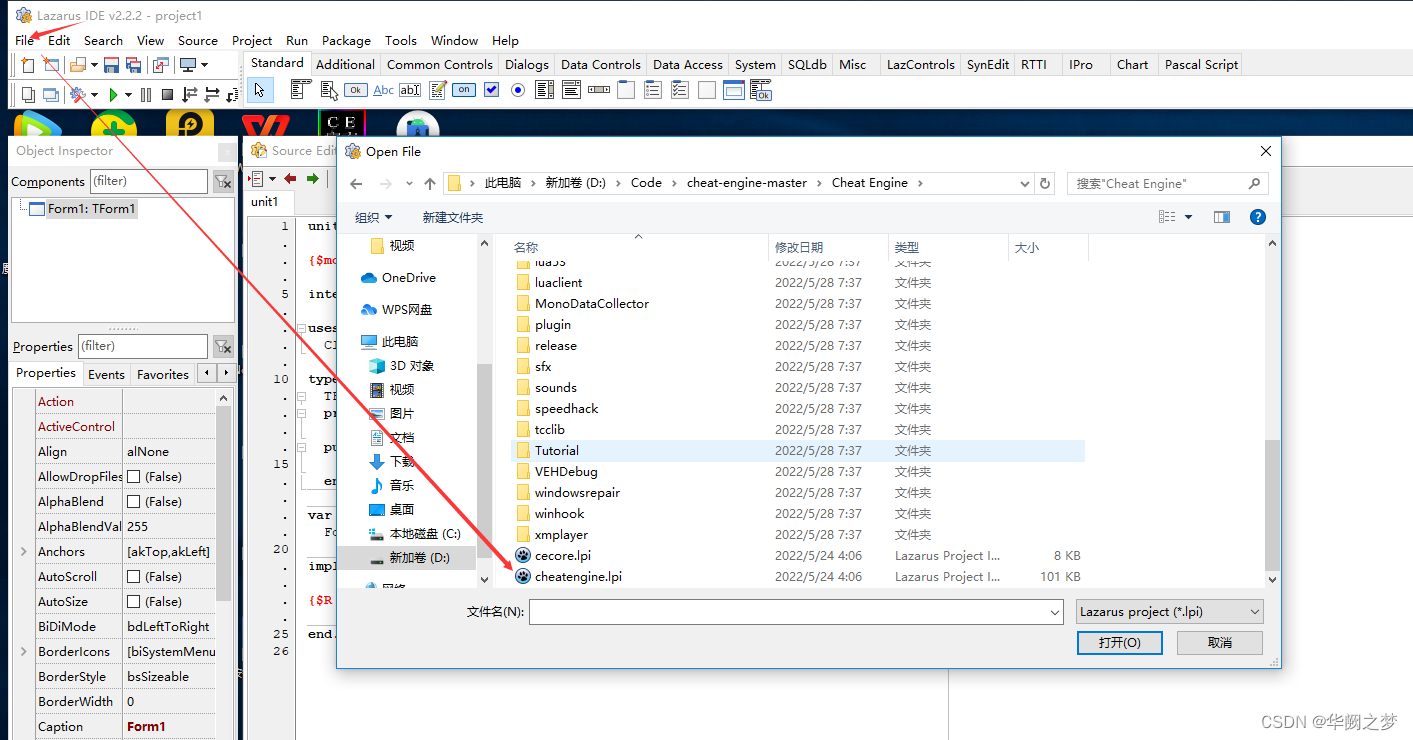Toggle the AutoSize checkbox

click(133, 602)
